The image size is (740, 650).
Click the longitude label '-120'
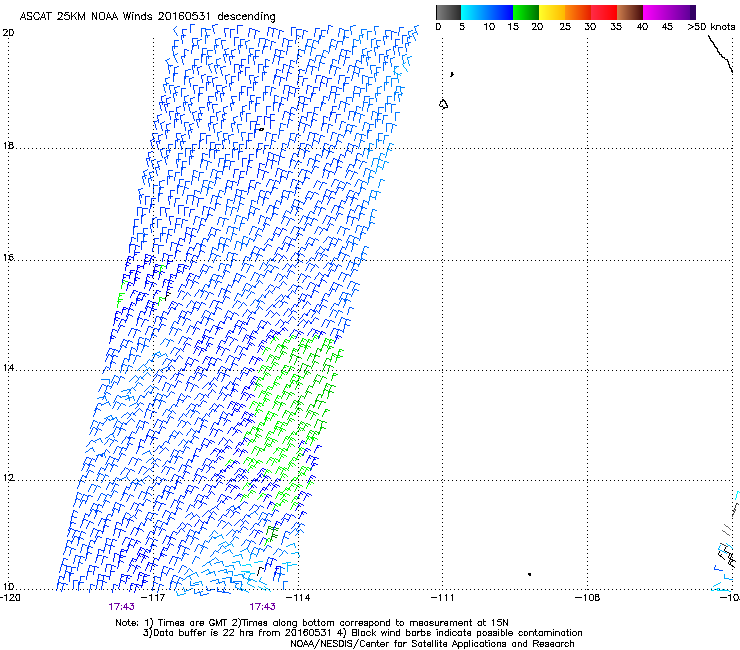coord(10,598)
